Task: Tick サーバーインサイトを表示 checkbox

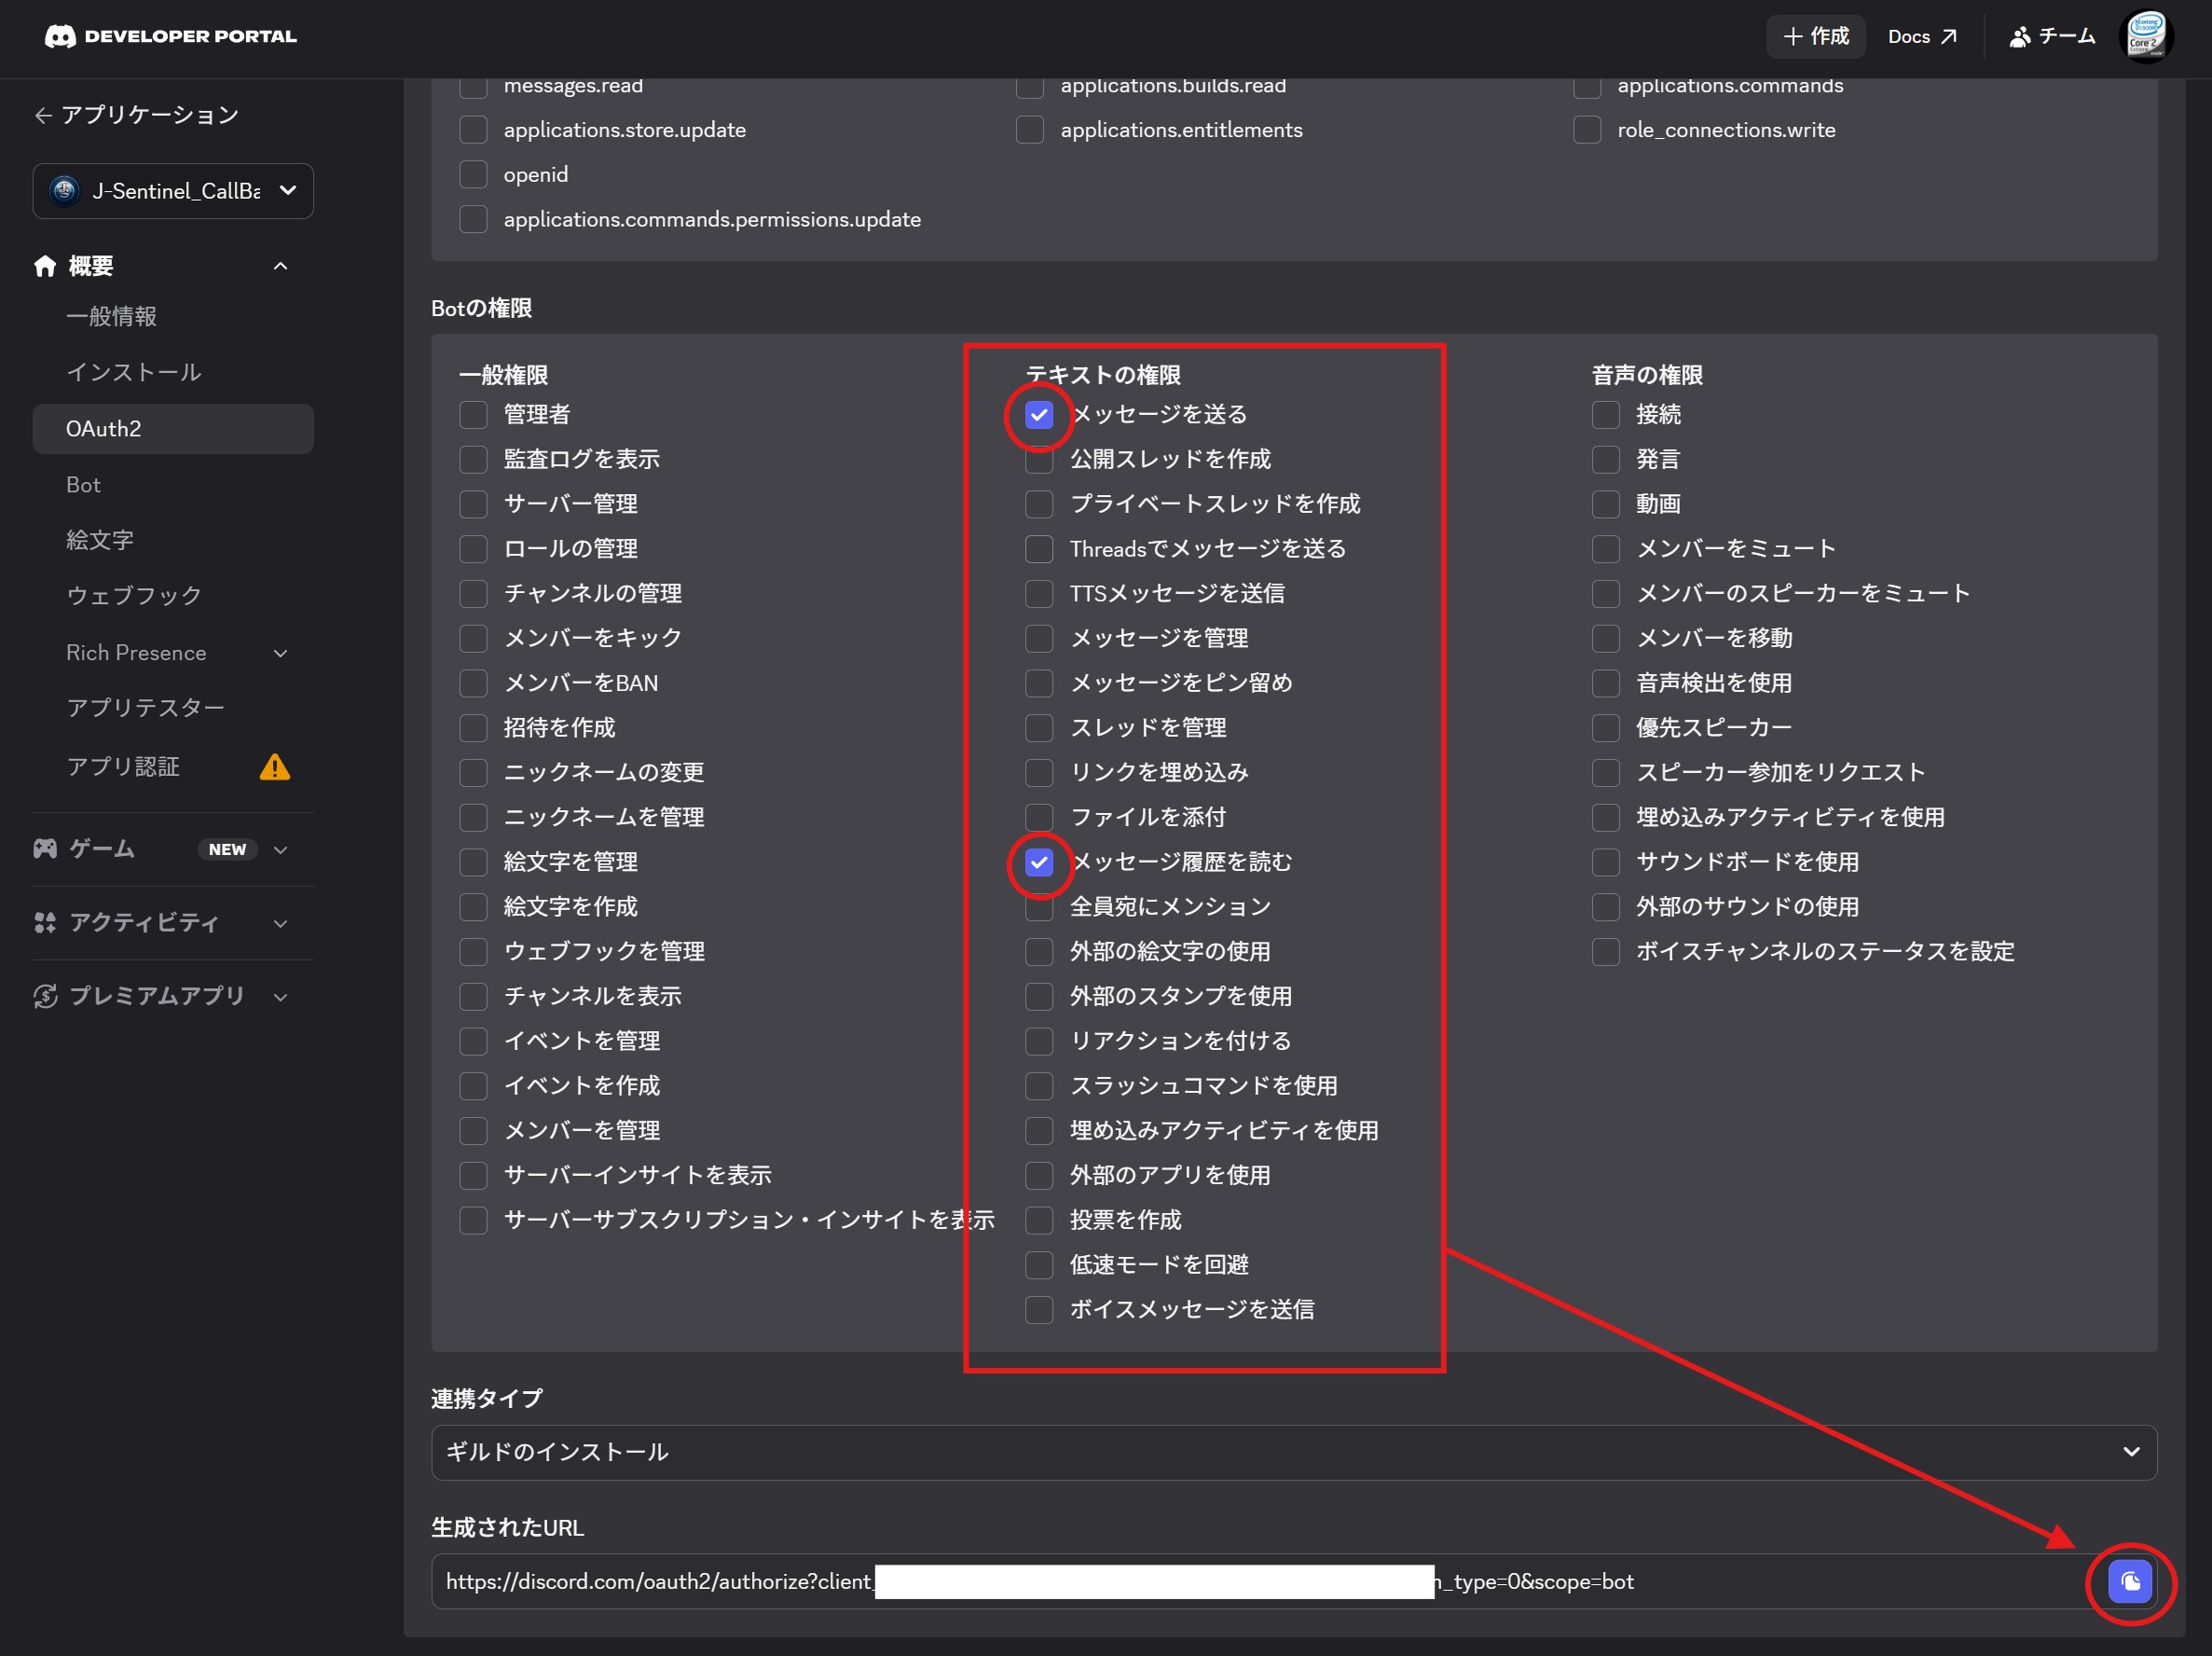Action: tap(473, 1175)
